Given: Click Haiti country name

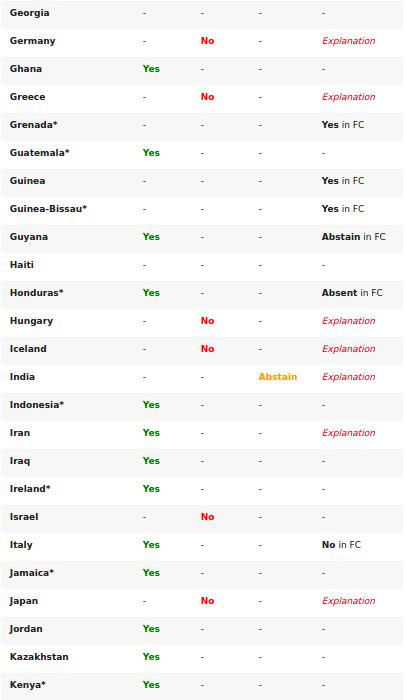Looking at the screenshot, I should [x=21, y=265].
